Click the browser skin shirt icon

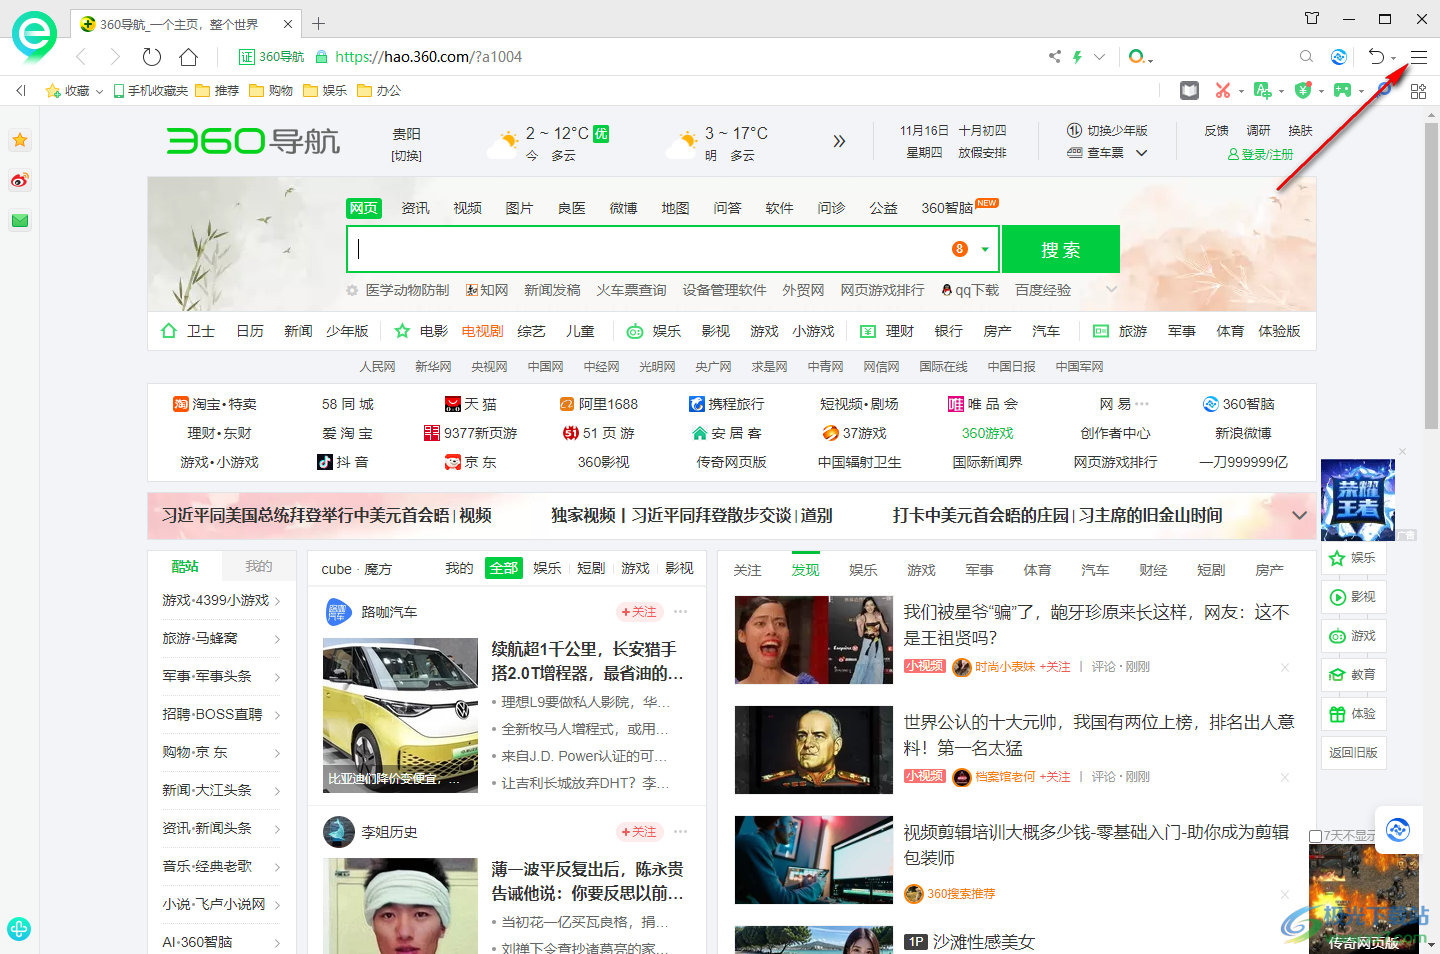click(x=1312, y=18)
